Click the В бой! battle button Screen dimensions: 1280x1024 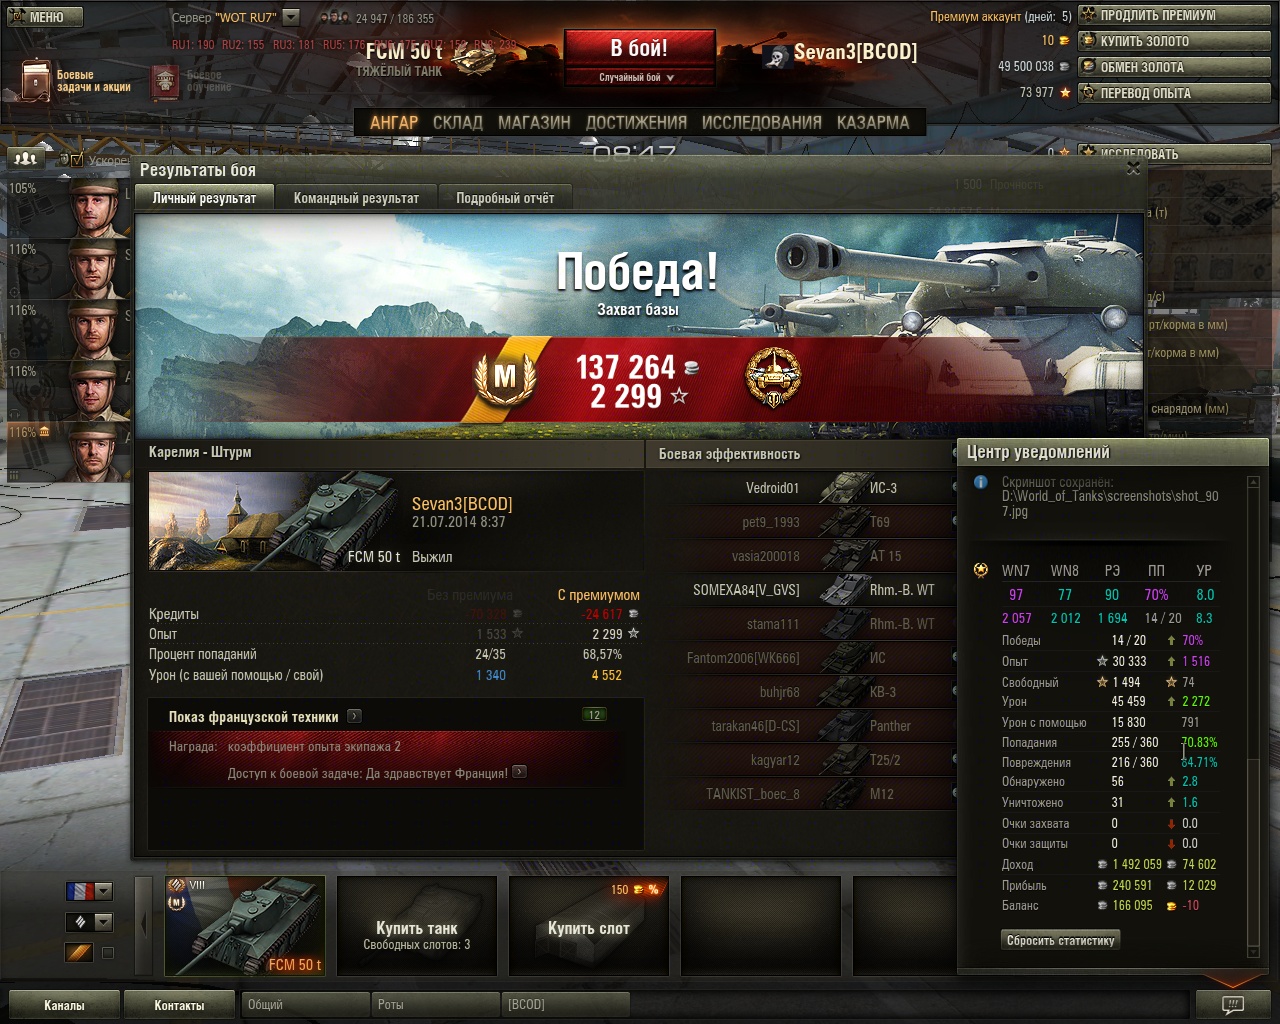pyautogui.click(x=640, y=48)
